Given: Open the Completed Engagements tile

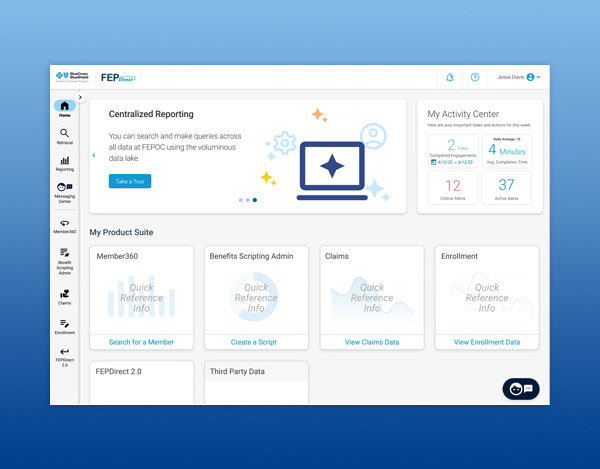Looking at the screenshot, I should coord(453,151).
